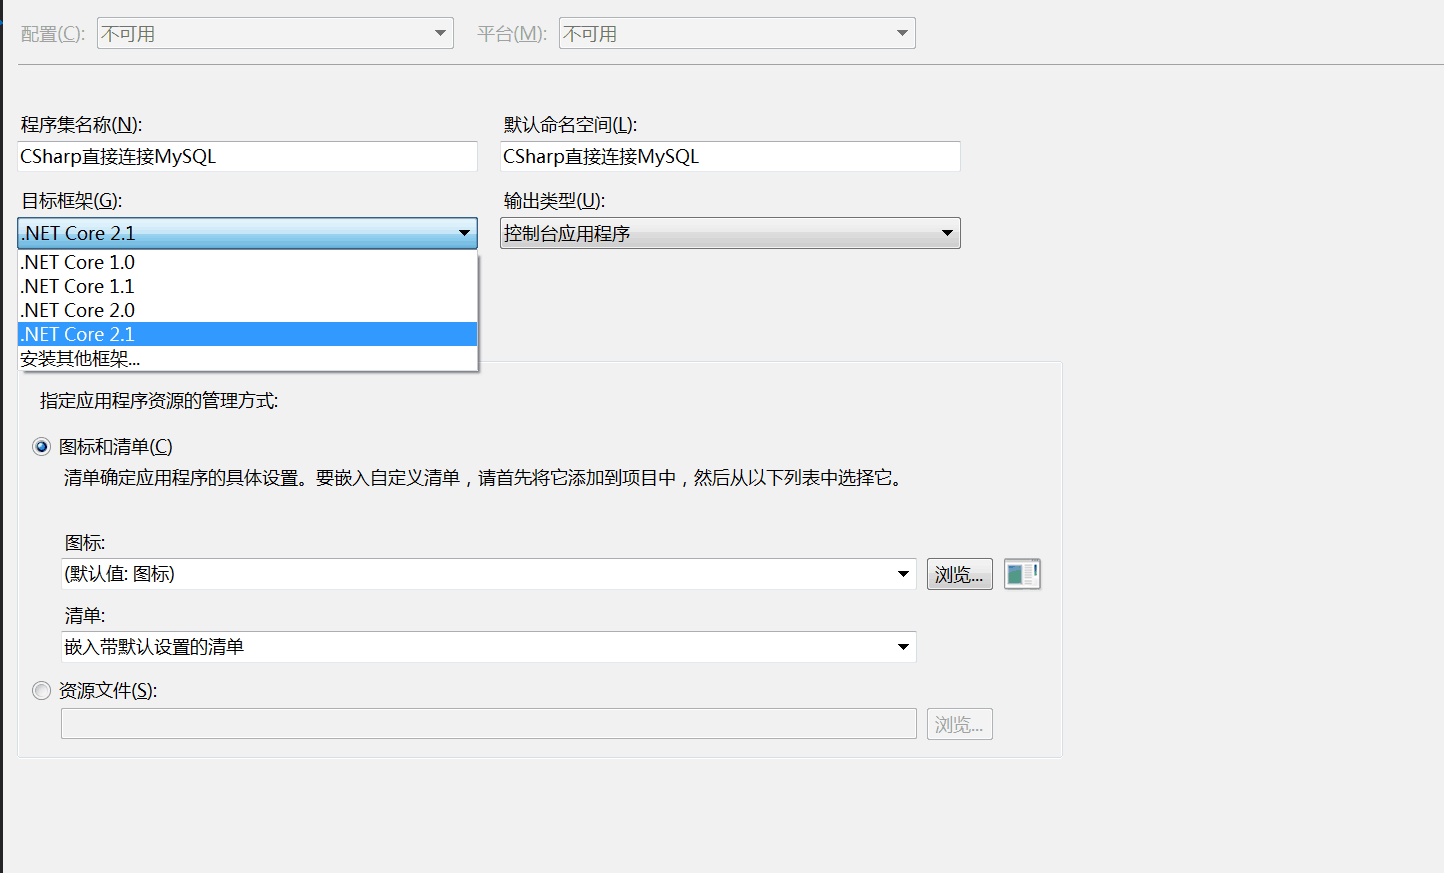
Task: Click the 图标: label
Action: pyautogui.click(x=85, y=543)
